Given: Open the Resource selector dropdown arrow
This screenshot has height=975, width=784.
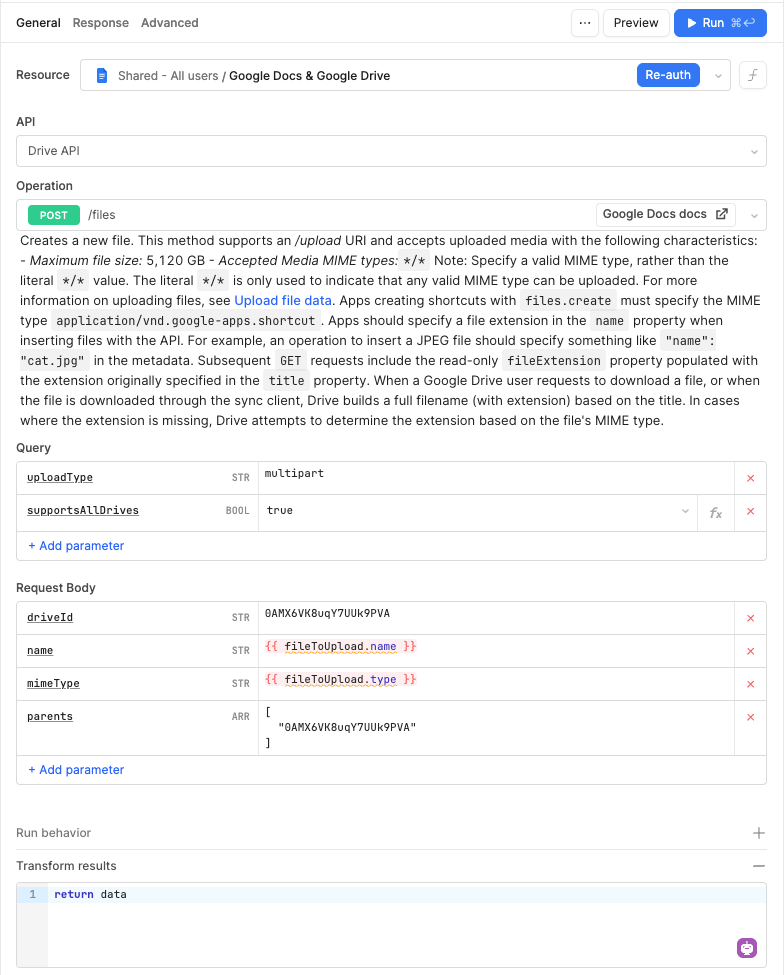Looking at the screenshot, I should tap(718, 76).
